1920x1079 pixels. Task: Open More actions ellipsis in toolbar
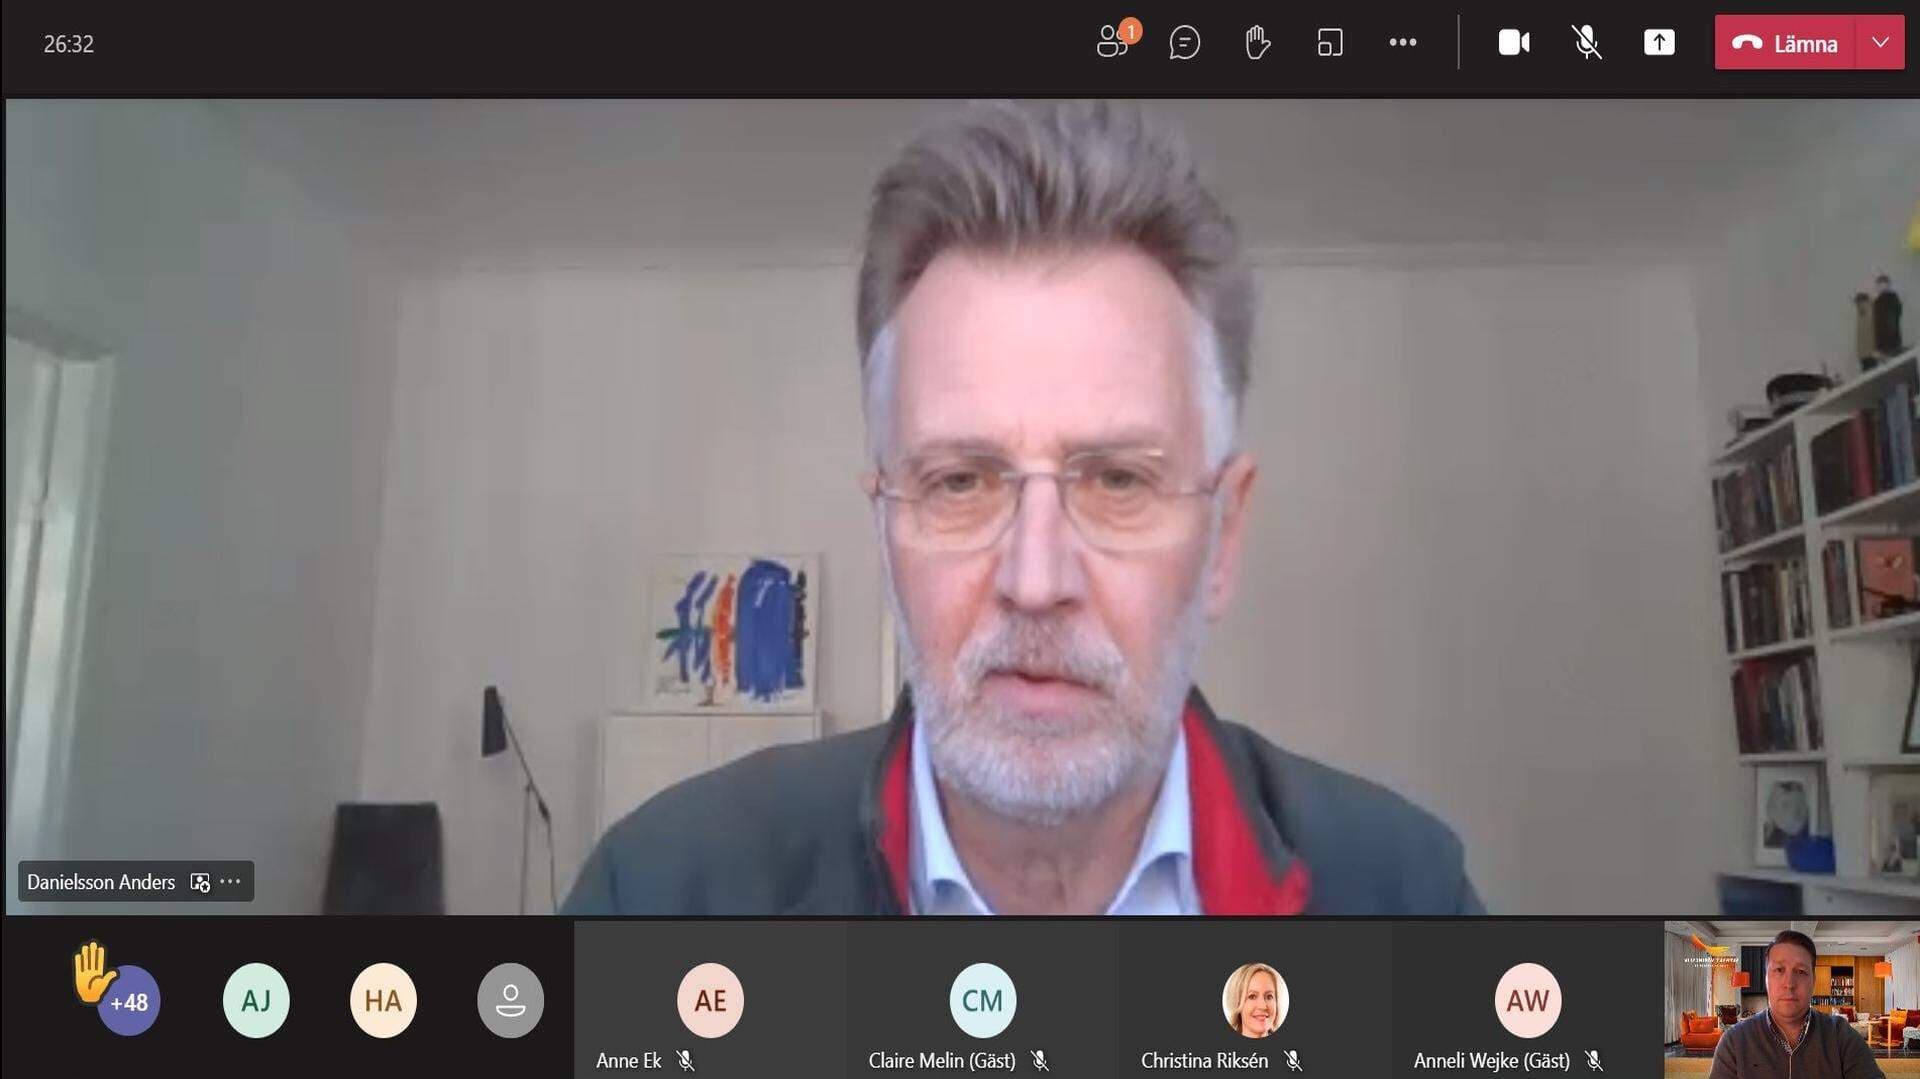(1403, 43)
